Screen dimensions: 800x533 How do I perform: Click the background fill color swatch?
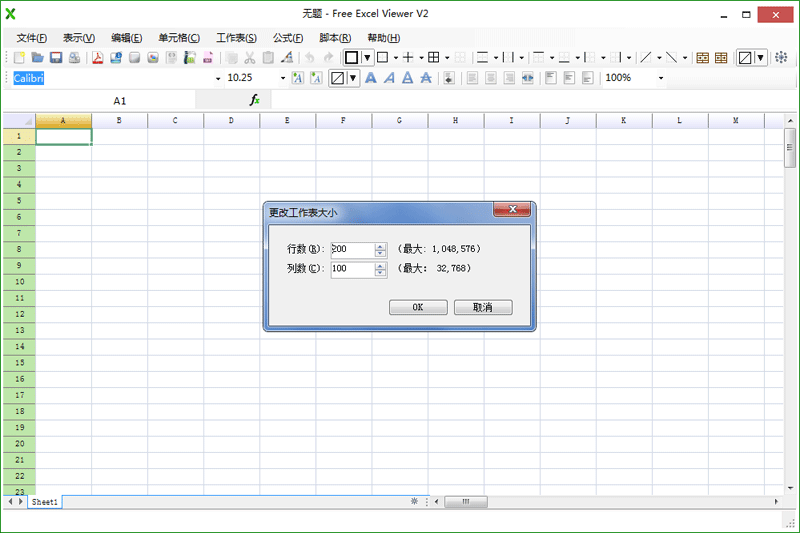coord(745,58)
